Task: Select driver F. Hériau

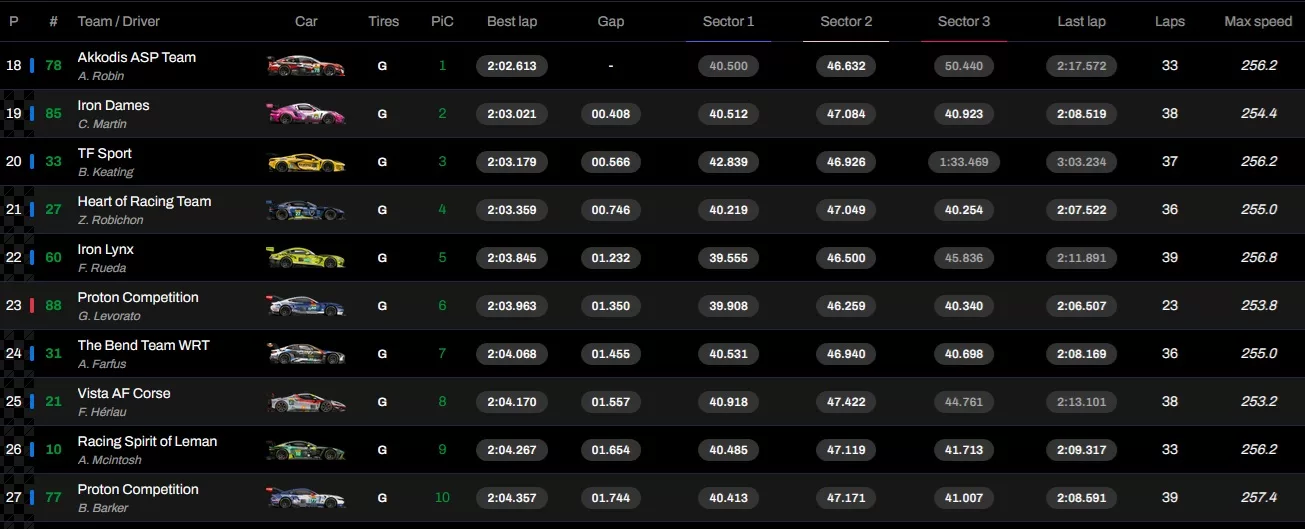Action: pos(102,412)
